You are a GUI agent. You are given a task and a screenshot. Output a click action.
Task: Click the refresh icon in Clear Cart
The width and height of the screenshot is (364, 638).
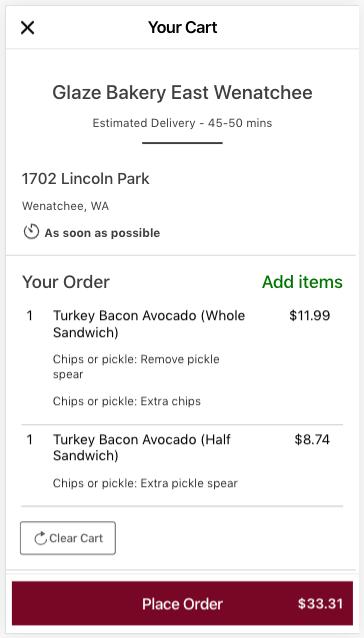pos(40,538)
